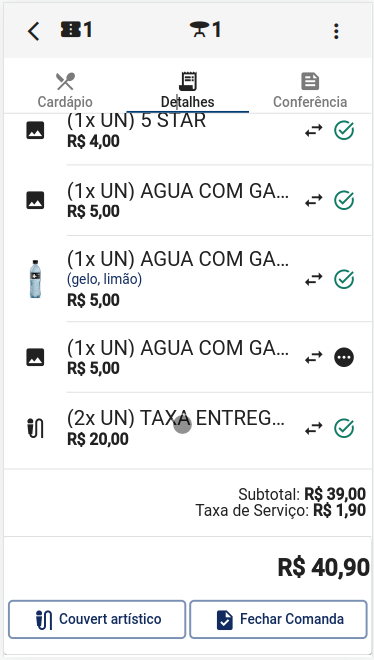
Task: Click water bottle thumbnail image
Action: pyautogui.click(x=35, y=279)
